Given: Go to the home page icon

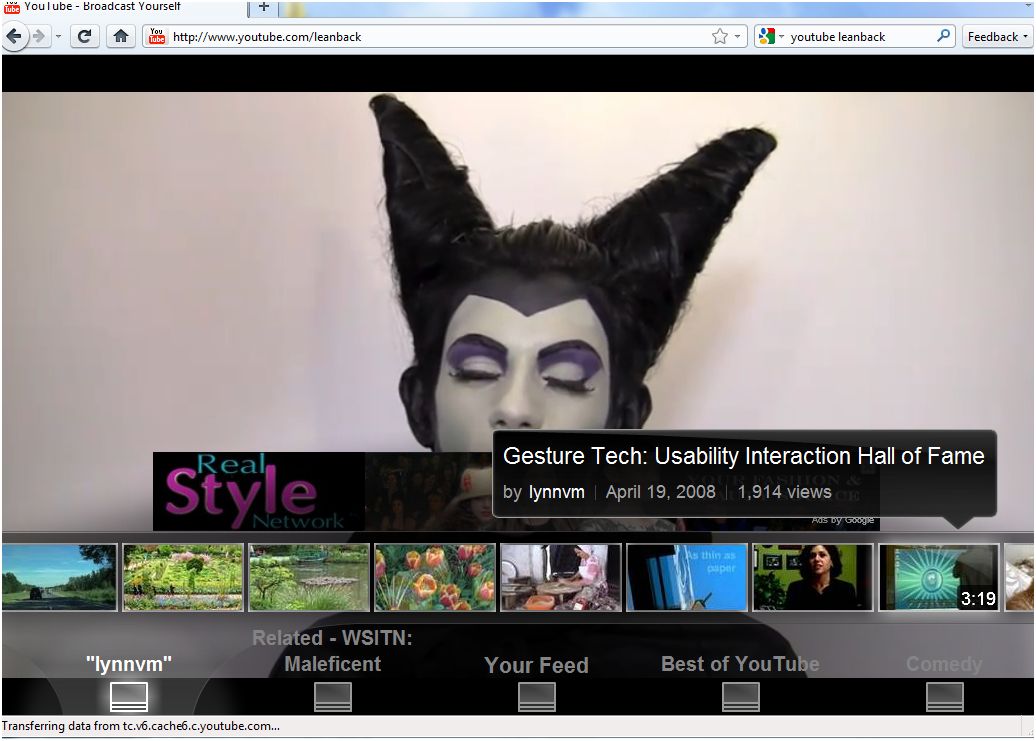Looking at the screenshot, I should [121, 36].
